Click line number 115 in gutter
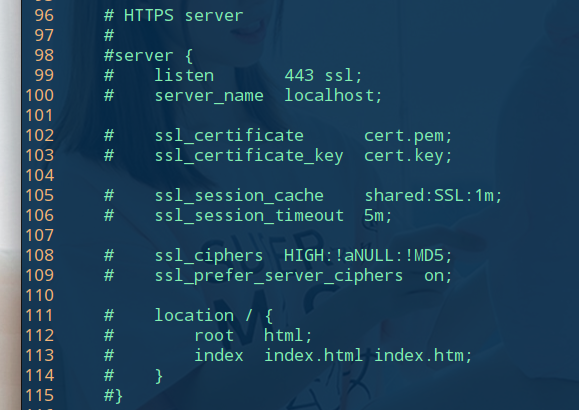The image size is (579, 410). (x=40, y=396)
